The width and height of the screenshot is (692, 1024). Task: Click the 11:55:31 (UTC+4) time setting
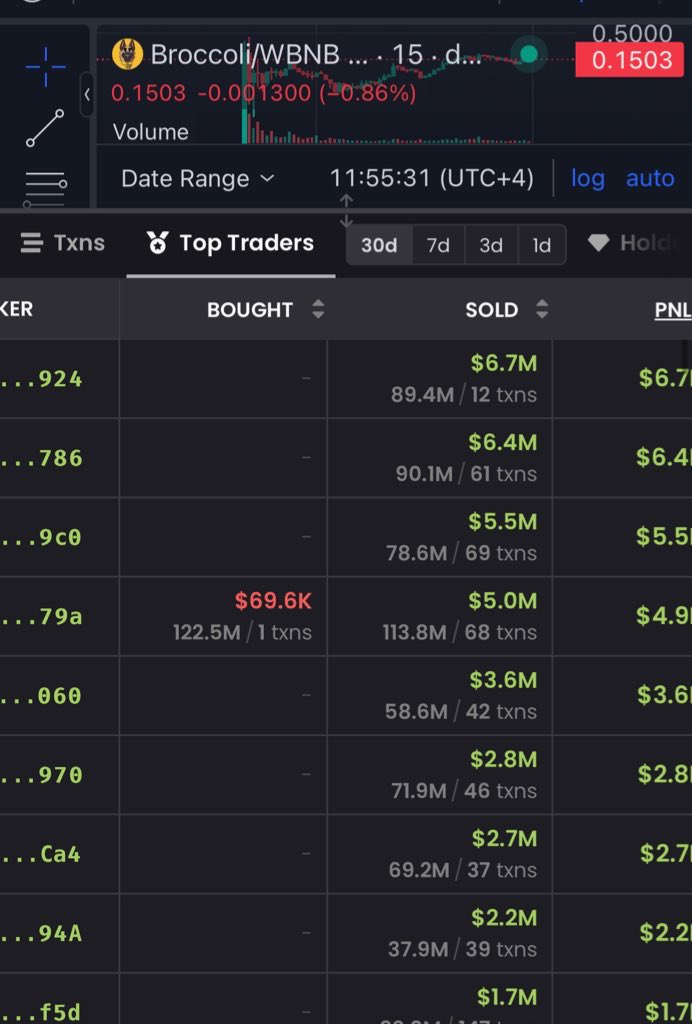tap(432, 178)
